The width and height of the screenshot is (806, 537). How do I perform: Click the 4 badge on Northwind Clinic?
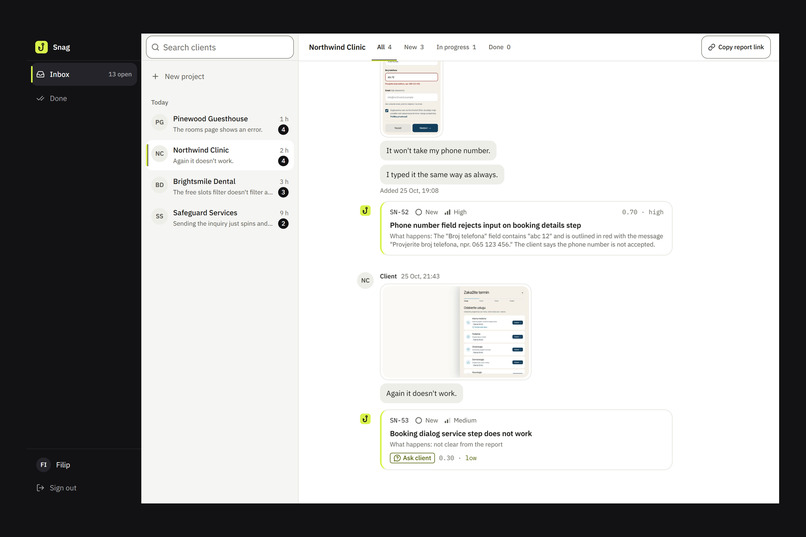tap(283, 161)
